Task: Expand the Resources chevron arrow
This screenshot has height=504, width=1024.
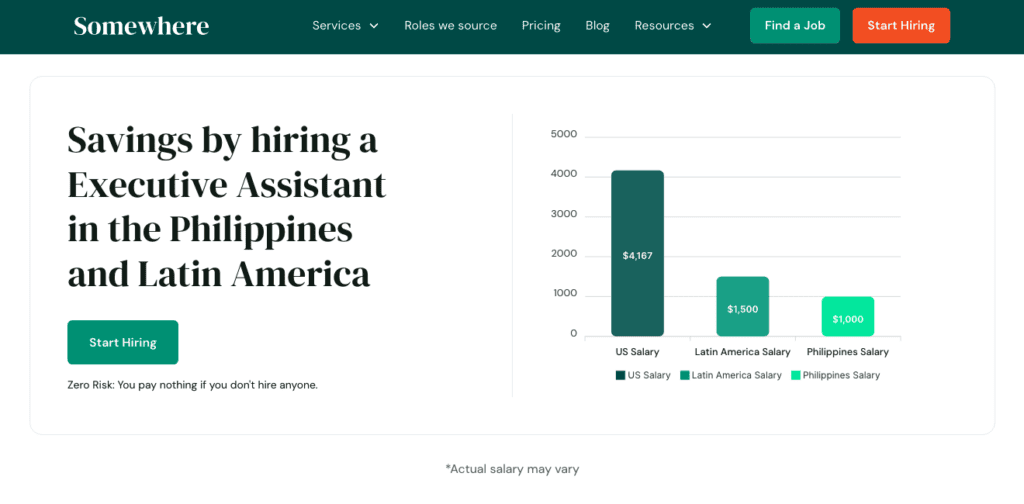Action: pos(707,26)
